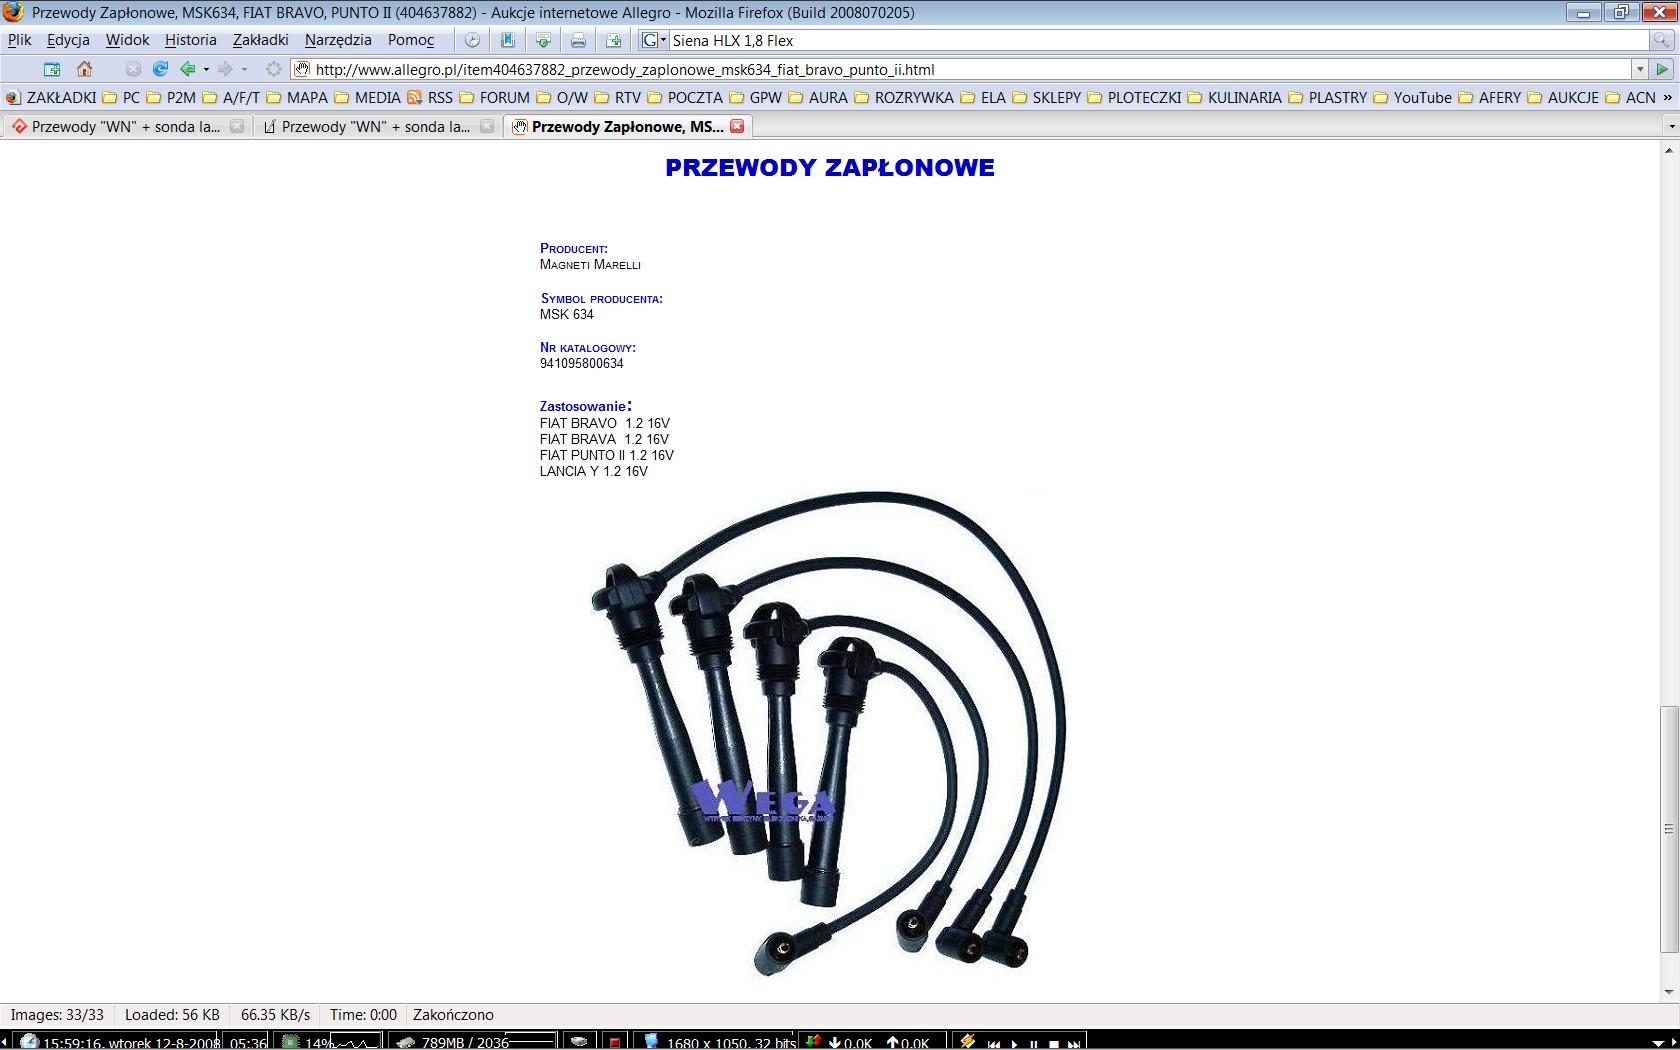1680x1050 pixels.
Task: Open the PLOTECZKI bookmarks folder
Action: [1133, 97]
